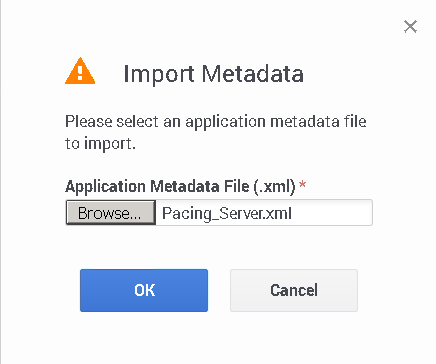
Task: Click the Browse... file button
Action: pos(111,213)
